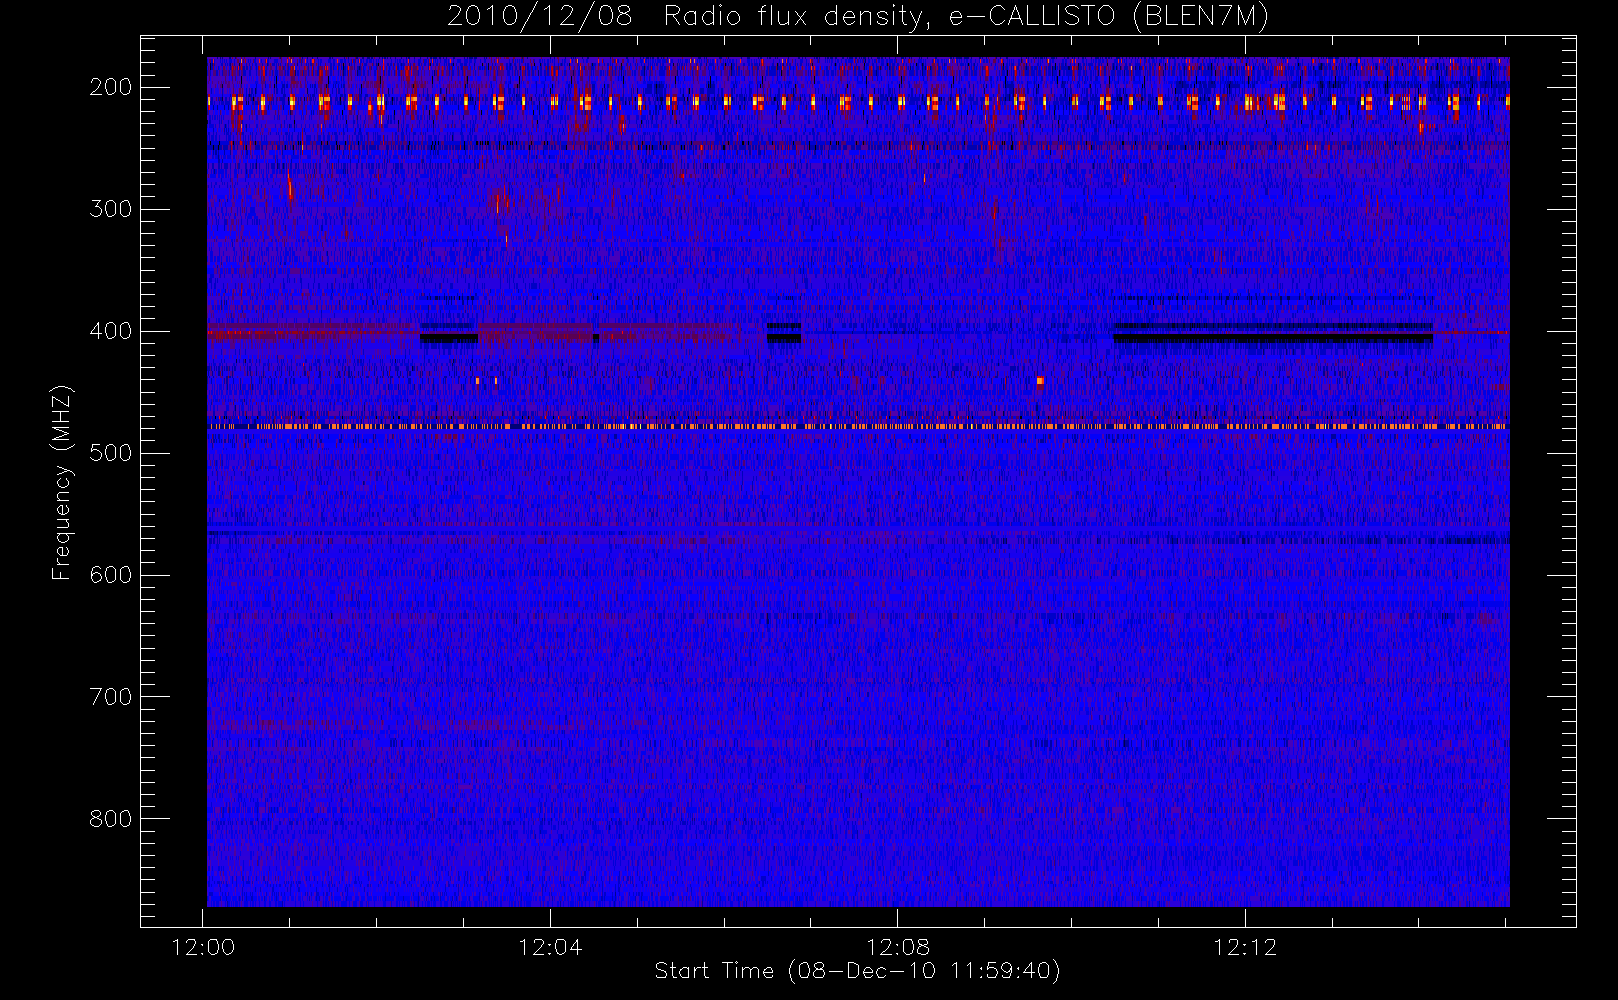This screenshot has height=1000, width=1618.
Task: Click the orange interference line near 480 MHz
Action: pos(858,426)
